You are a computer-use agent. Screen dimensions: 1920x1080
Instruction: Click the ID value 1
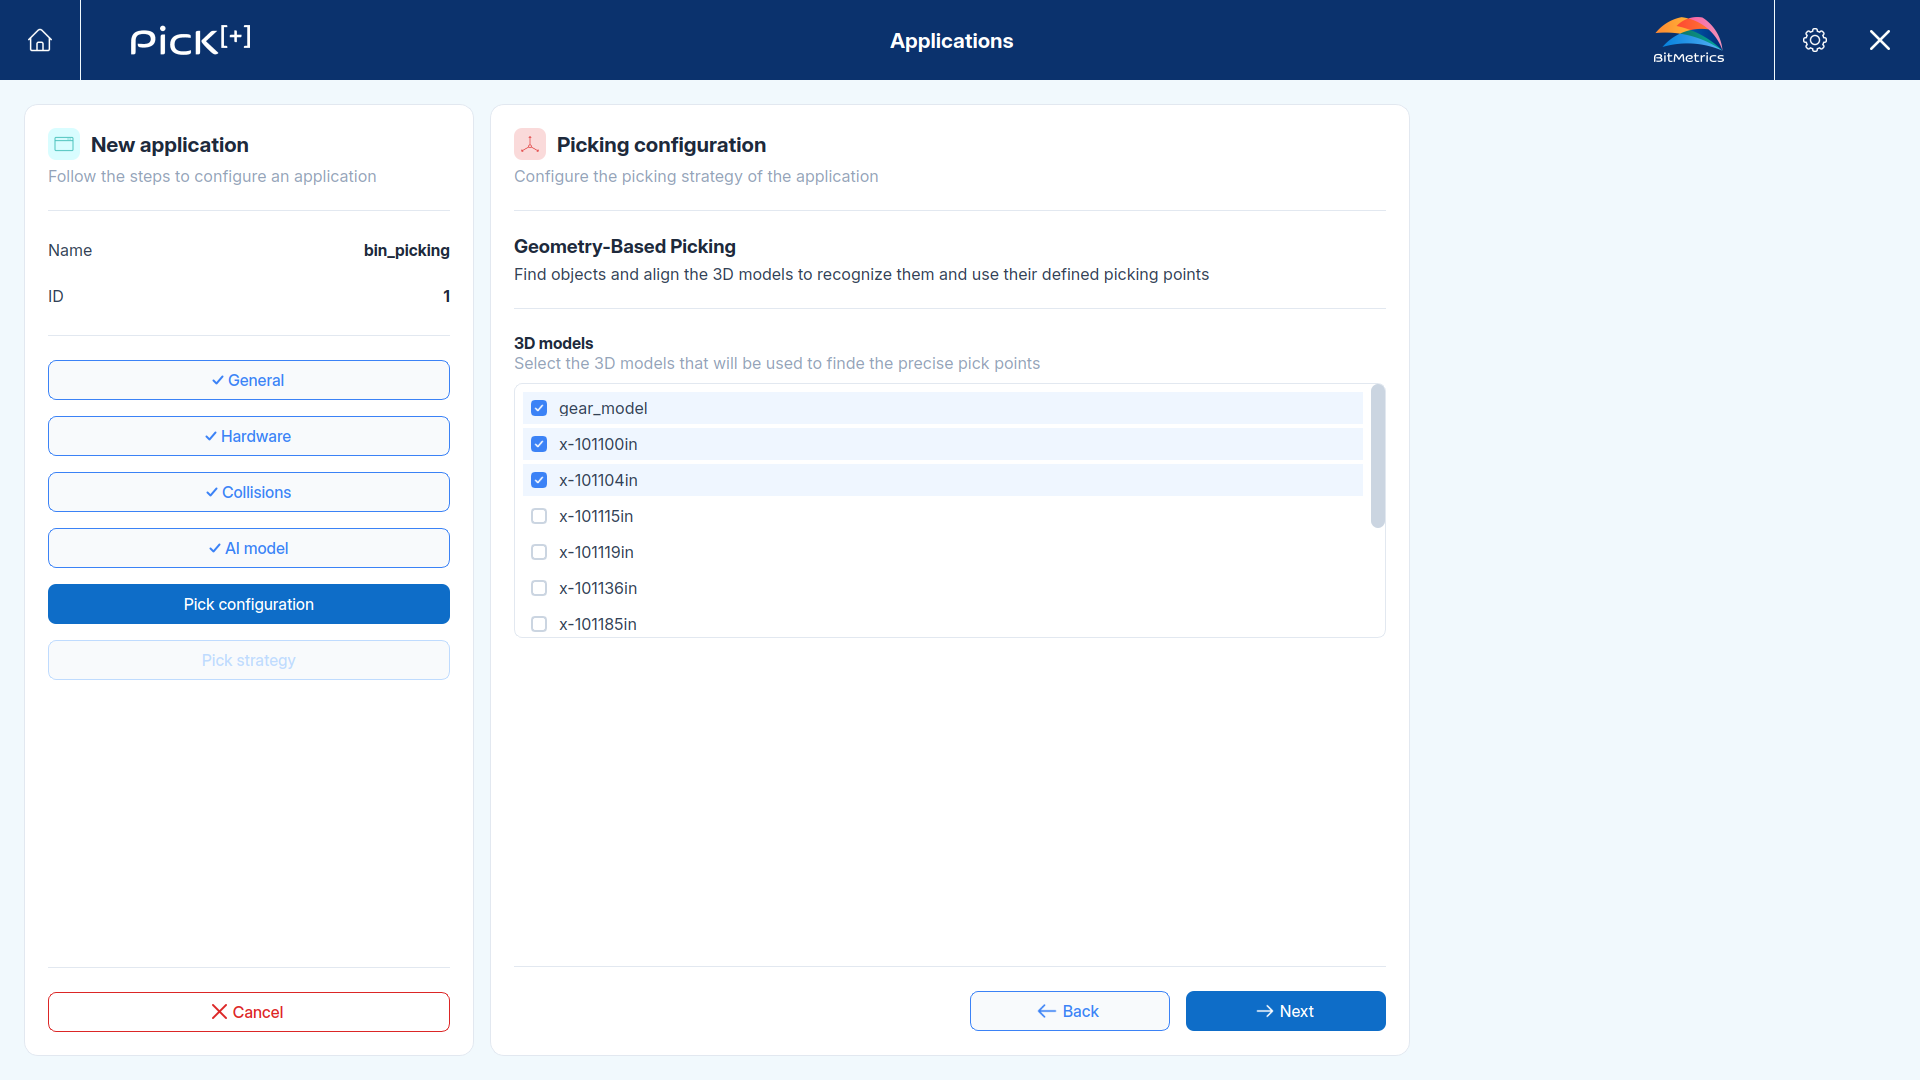click(x=446, y=296)
